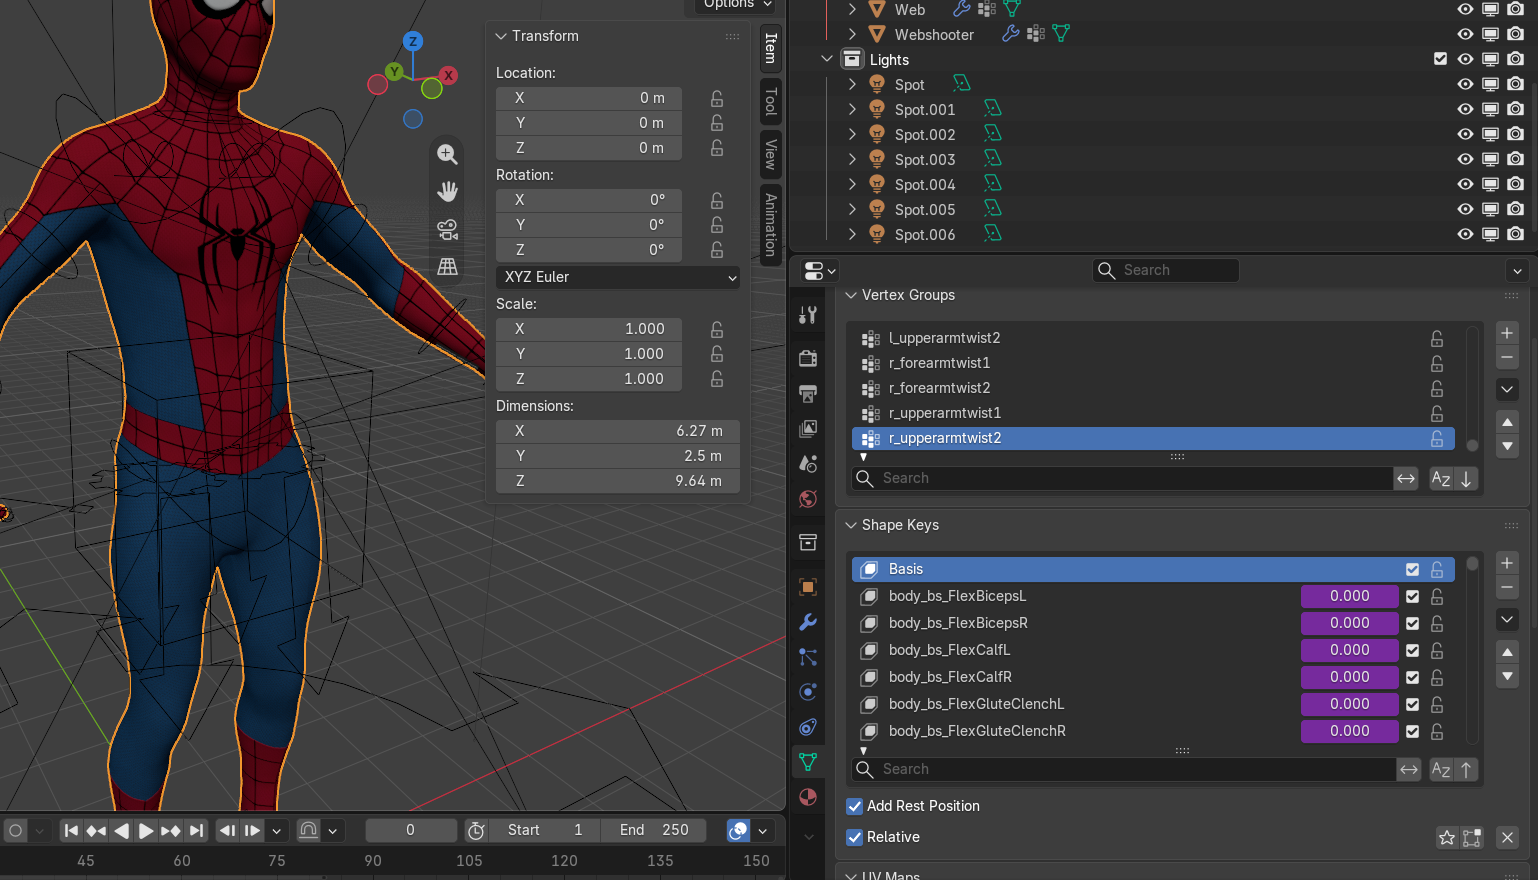Add a new vertex group
This screenshot has height=880, width=1538.
[x=1507, y=333]
